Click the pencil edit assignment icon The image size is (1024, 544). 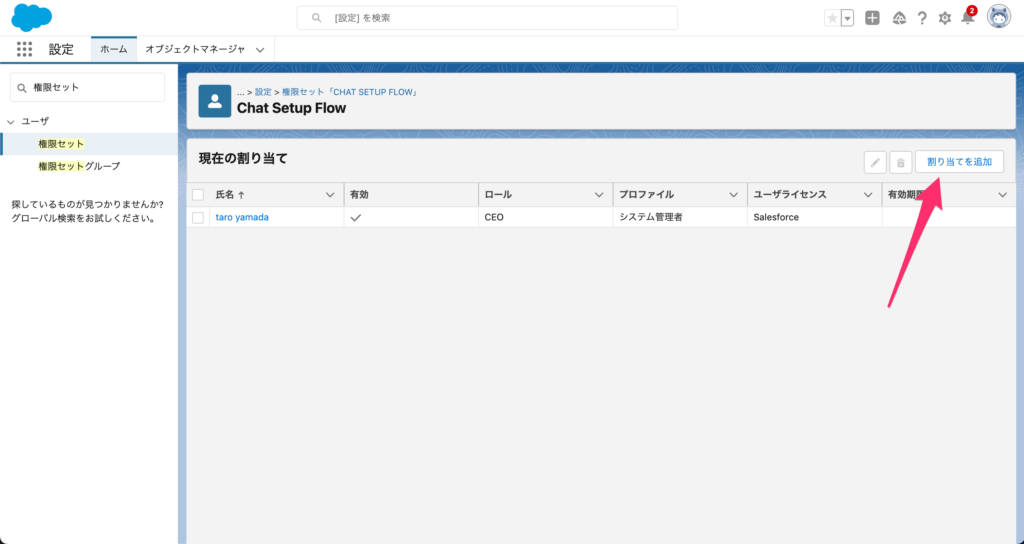[x=875, y=163]
